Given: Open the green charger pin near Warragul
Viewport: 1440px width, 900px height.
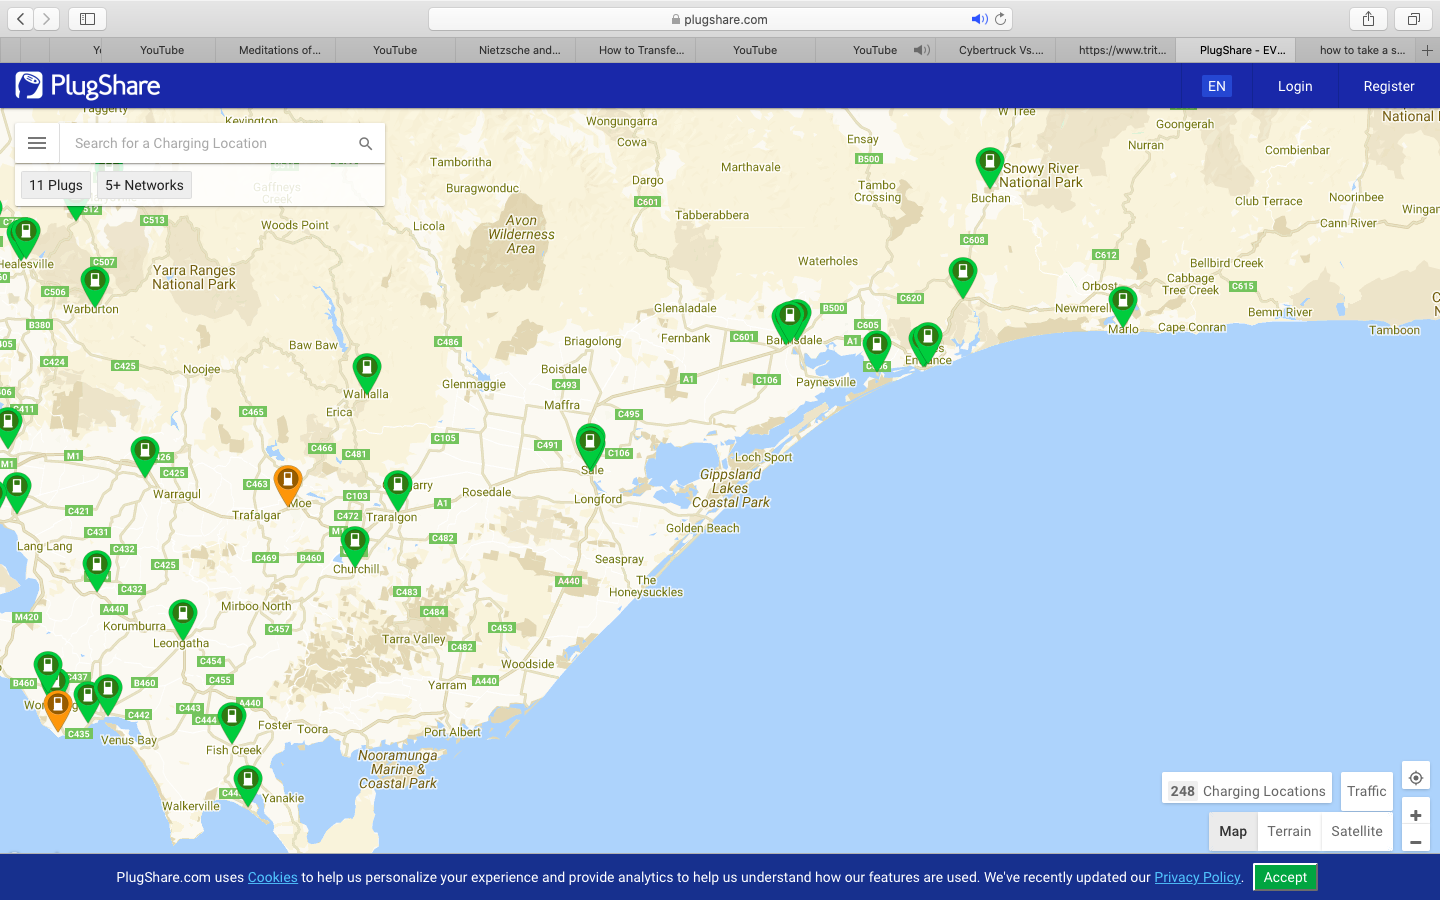Looking at the screenshot, I should coord(145,455).
